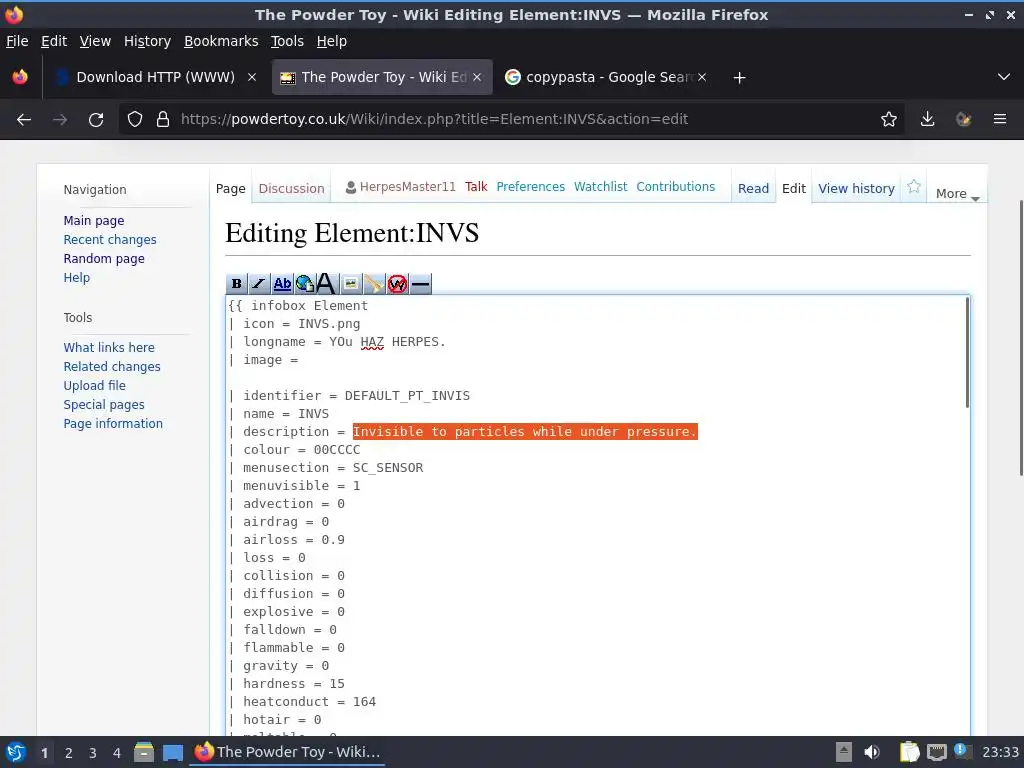Apply italic formatting in wiki toolbar

pyautogui.click(x=259, y=283)
